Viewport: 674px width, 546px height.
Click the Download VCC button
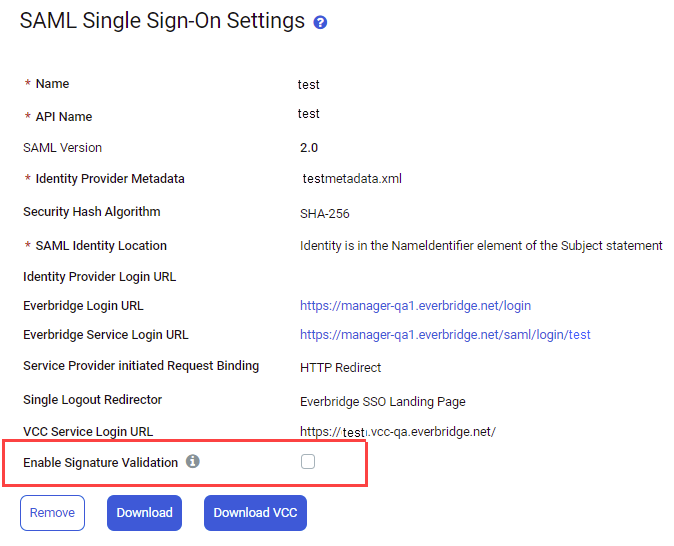255,513
